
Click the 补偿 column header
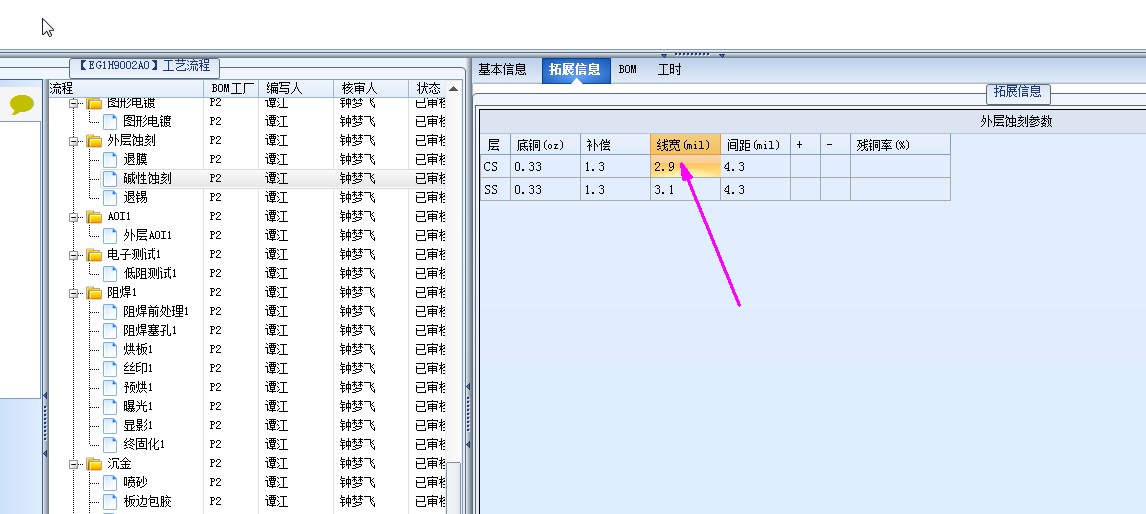pyautogui.click(x=615, y=145)
